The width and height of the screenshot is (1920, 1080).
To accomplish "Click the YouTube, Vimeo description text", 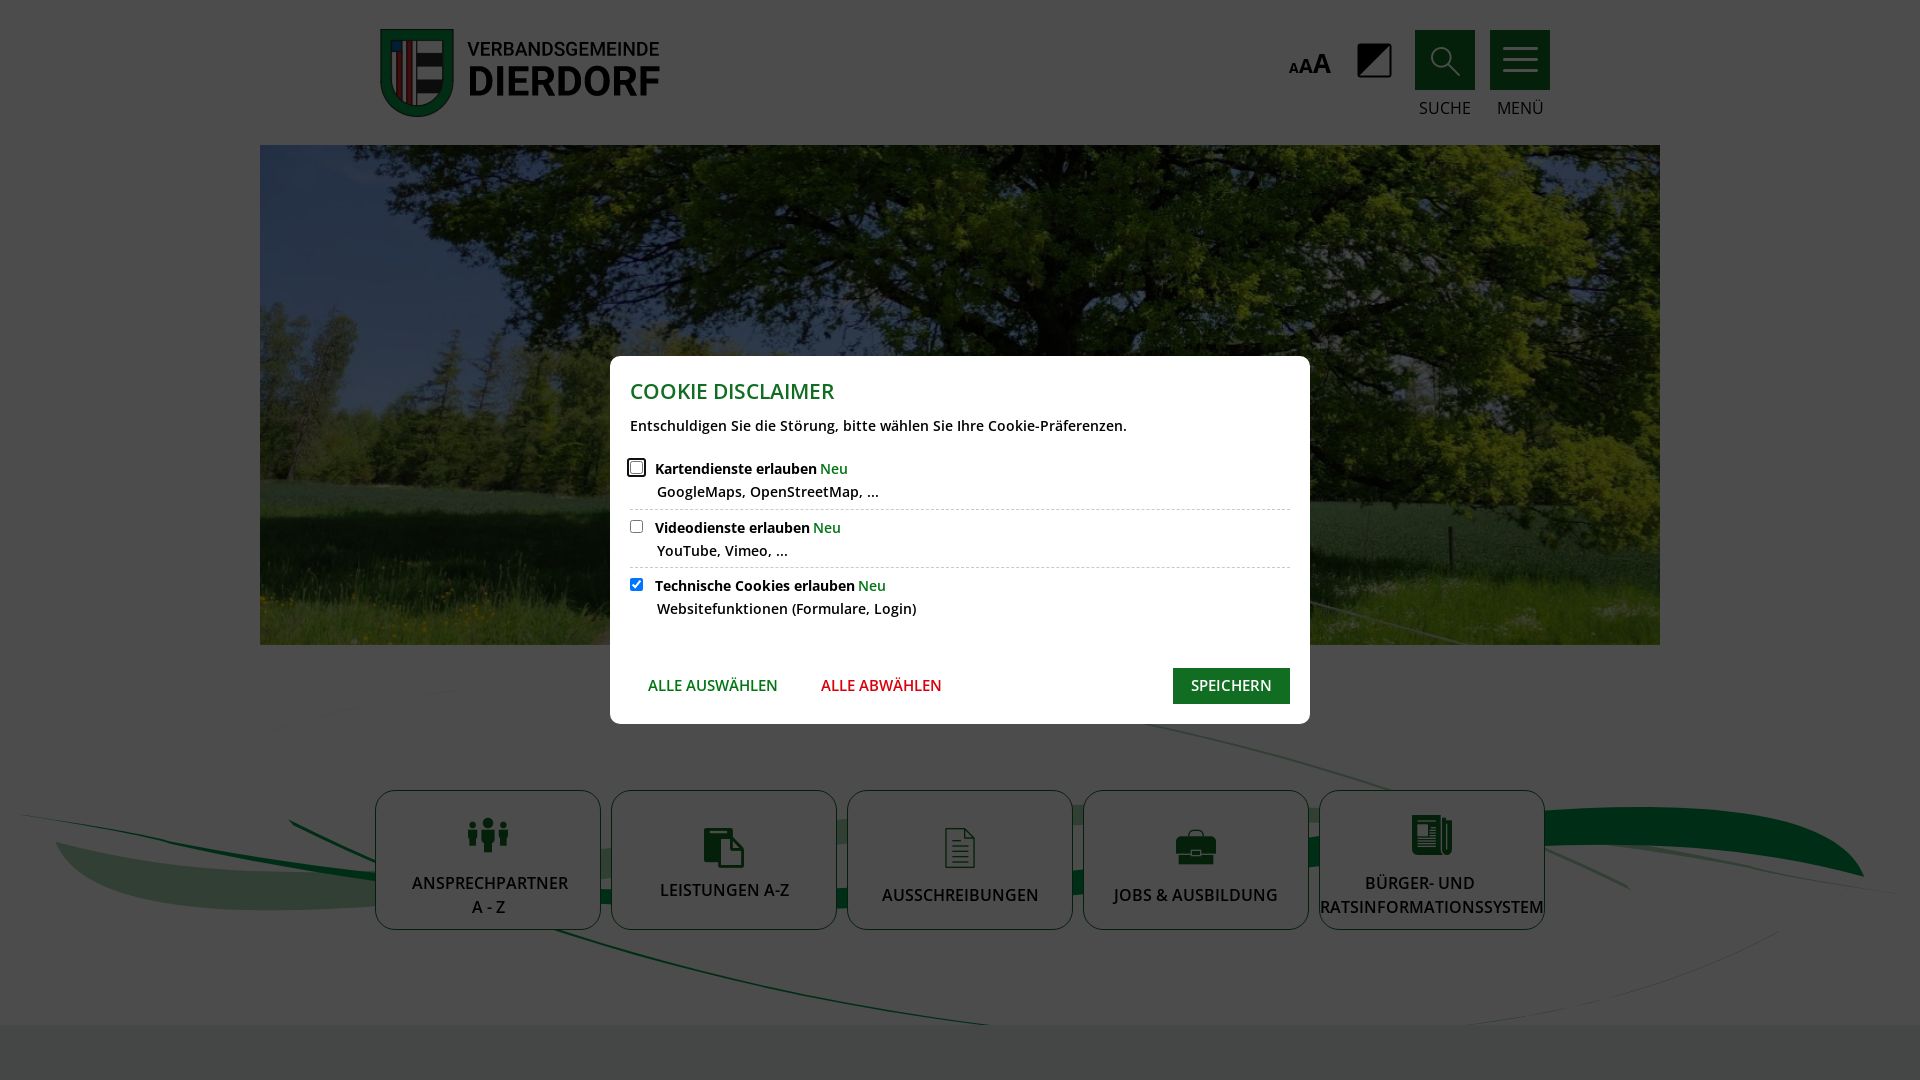I will [722, 551].
